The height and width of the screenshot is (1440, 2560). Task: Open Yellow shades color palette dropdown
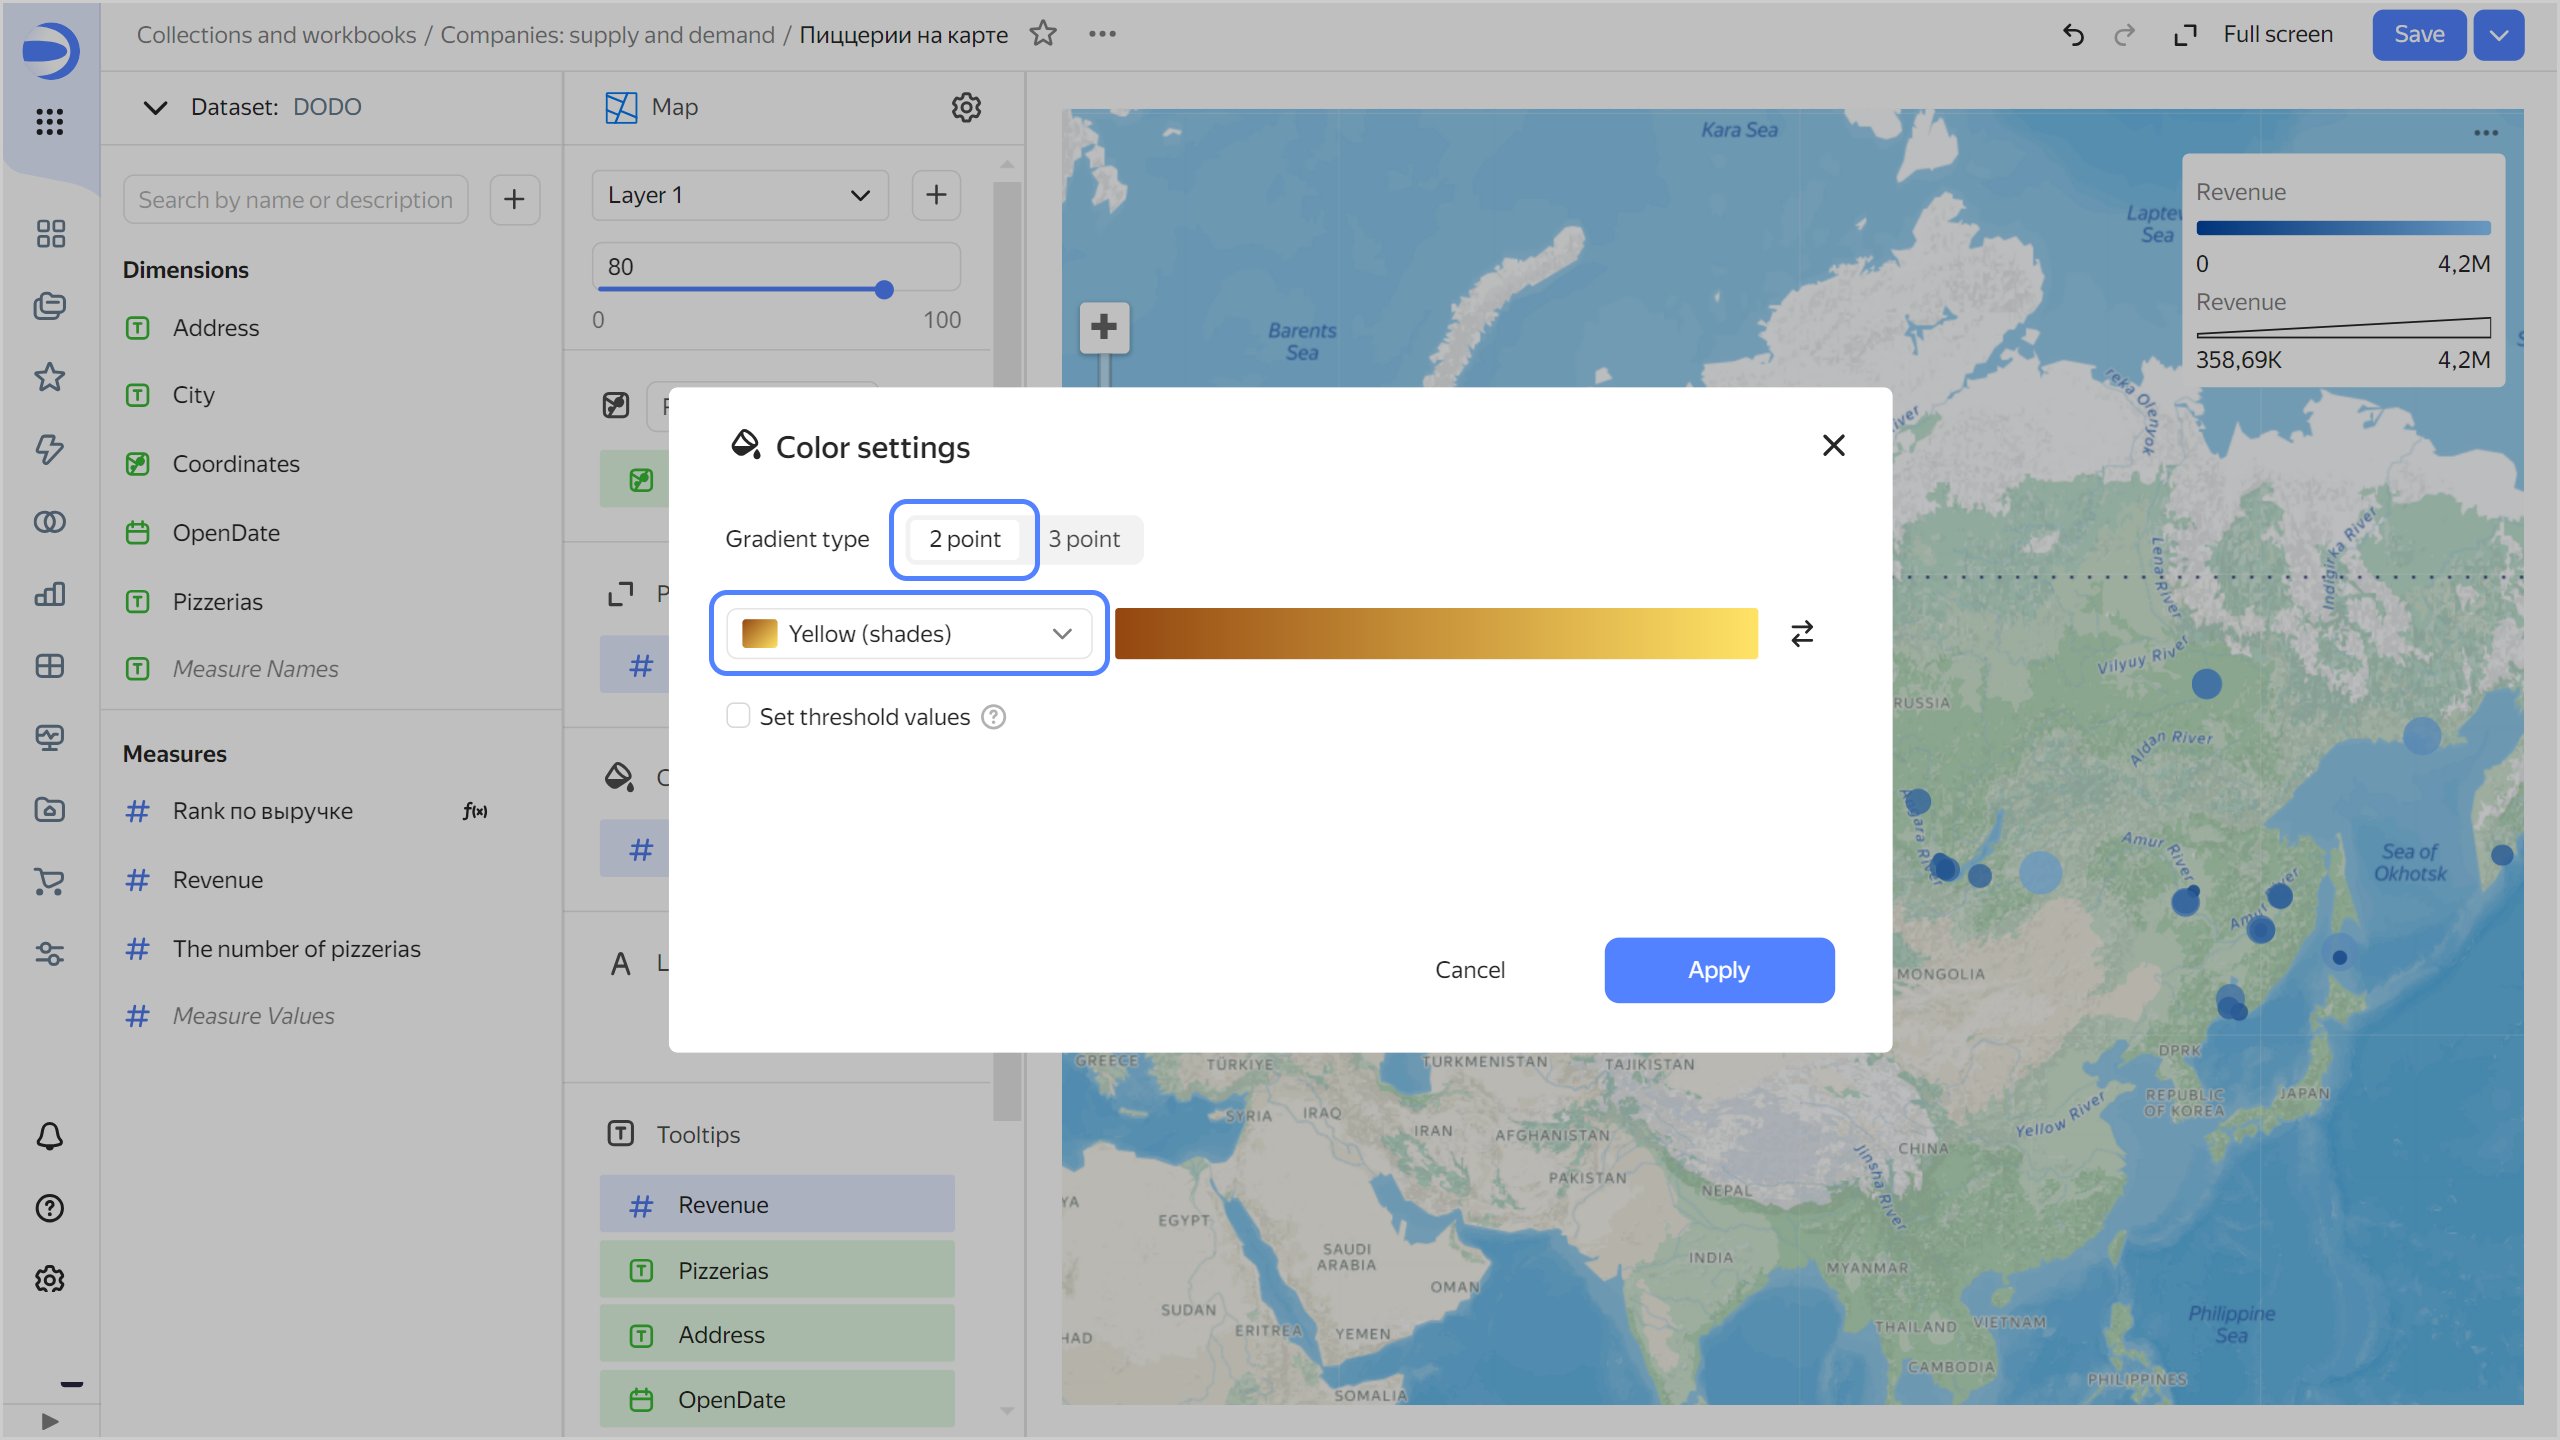click(x=911, y=633)
